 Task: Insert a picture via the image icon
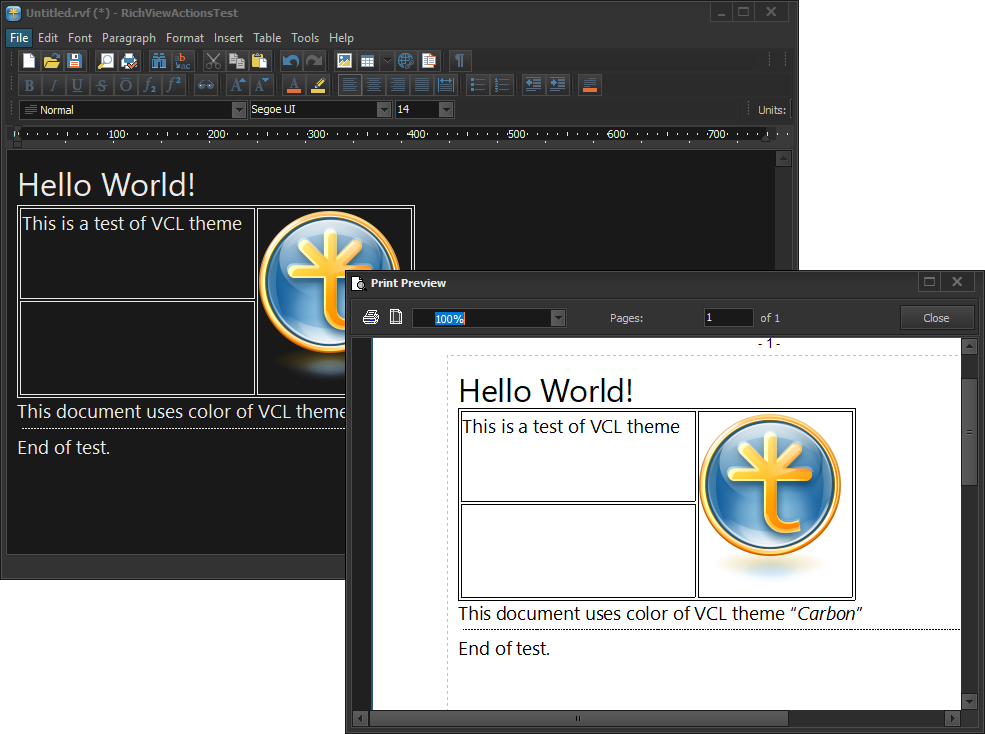point(344,61)
